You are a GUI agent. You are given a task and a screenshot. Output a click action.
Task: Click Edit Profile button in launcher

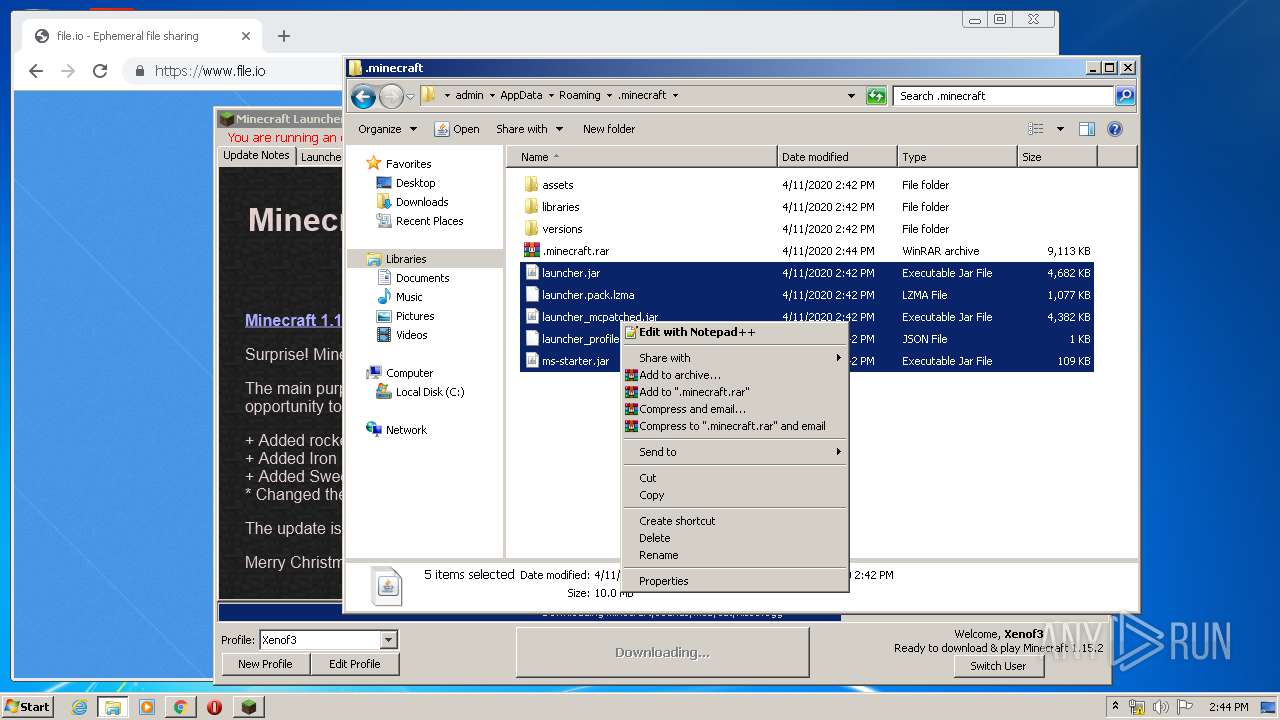(354, 664)
